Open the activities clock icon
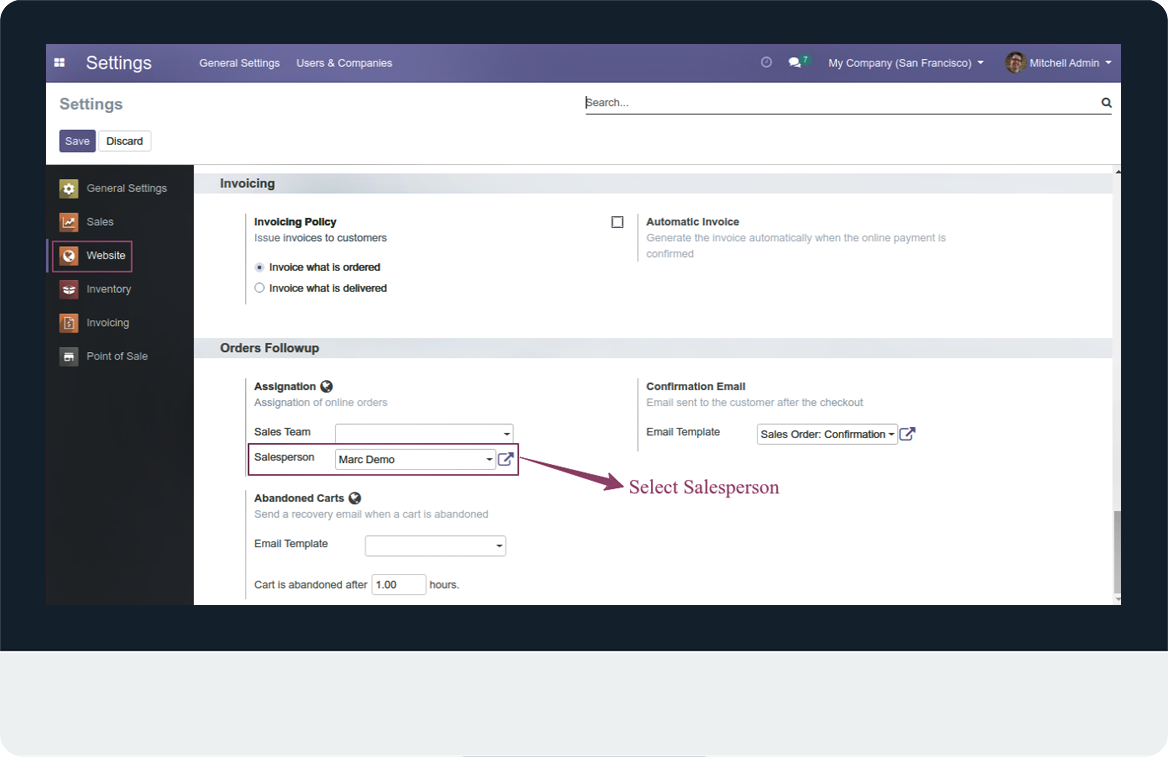The height and width of the screenshot is (757, 1168). [766, 63]
